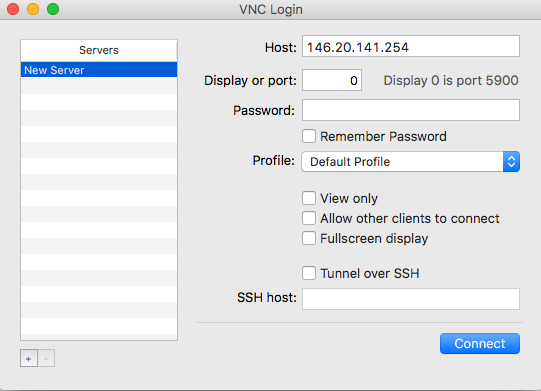Close the VNC Login window
Image resolution: width=541 pixels, height=391 pixels.
coord(13,9)
